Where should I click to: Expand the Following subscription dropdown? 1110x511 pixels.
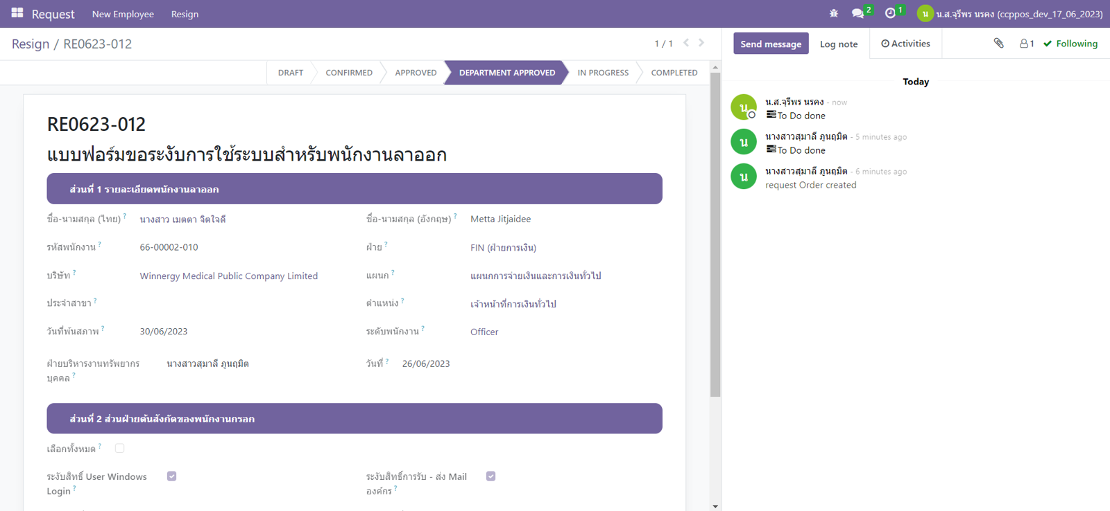[1070, 44]
